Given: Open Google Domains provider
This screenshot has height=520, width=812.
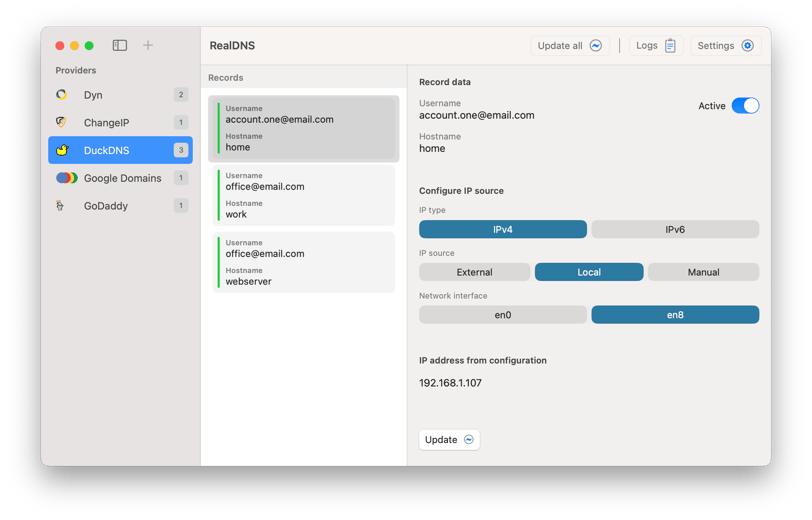Looking at the screenshot, I should click(x=121, y=178).
